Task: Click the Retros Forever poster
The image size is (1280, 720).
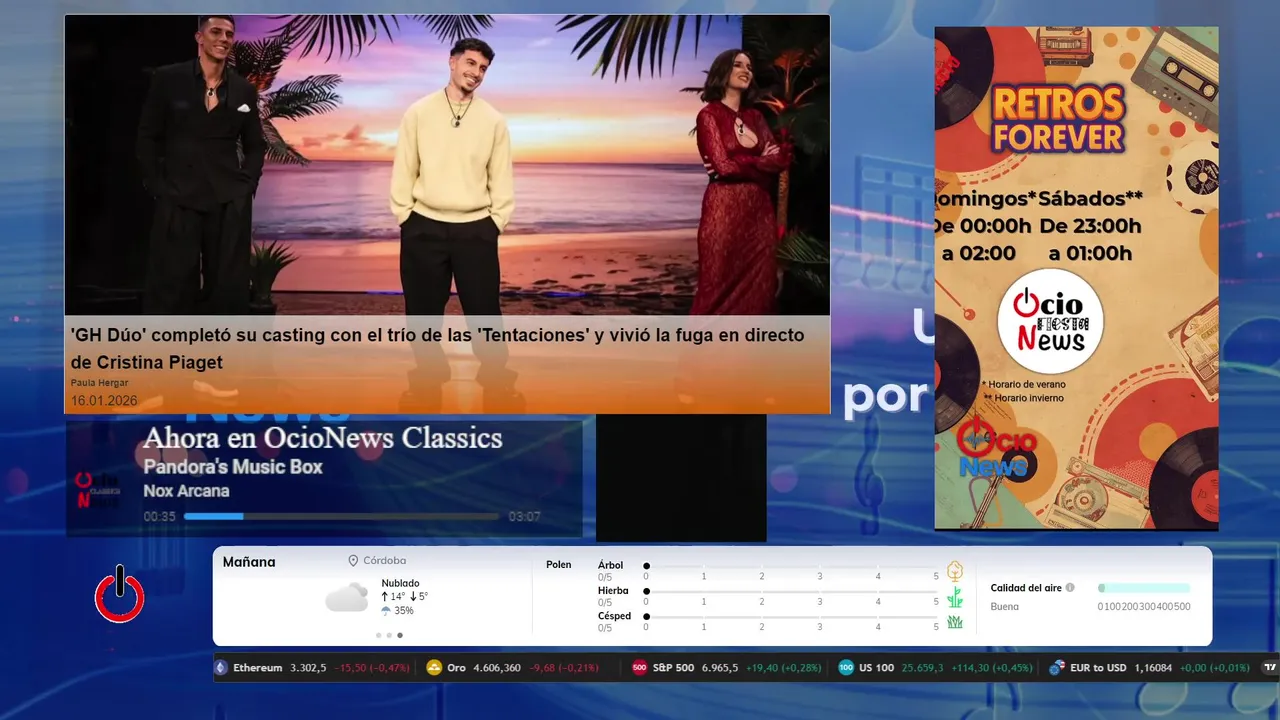Action: (x=1076, y=277)
